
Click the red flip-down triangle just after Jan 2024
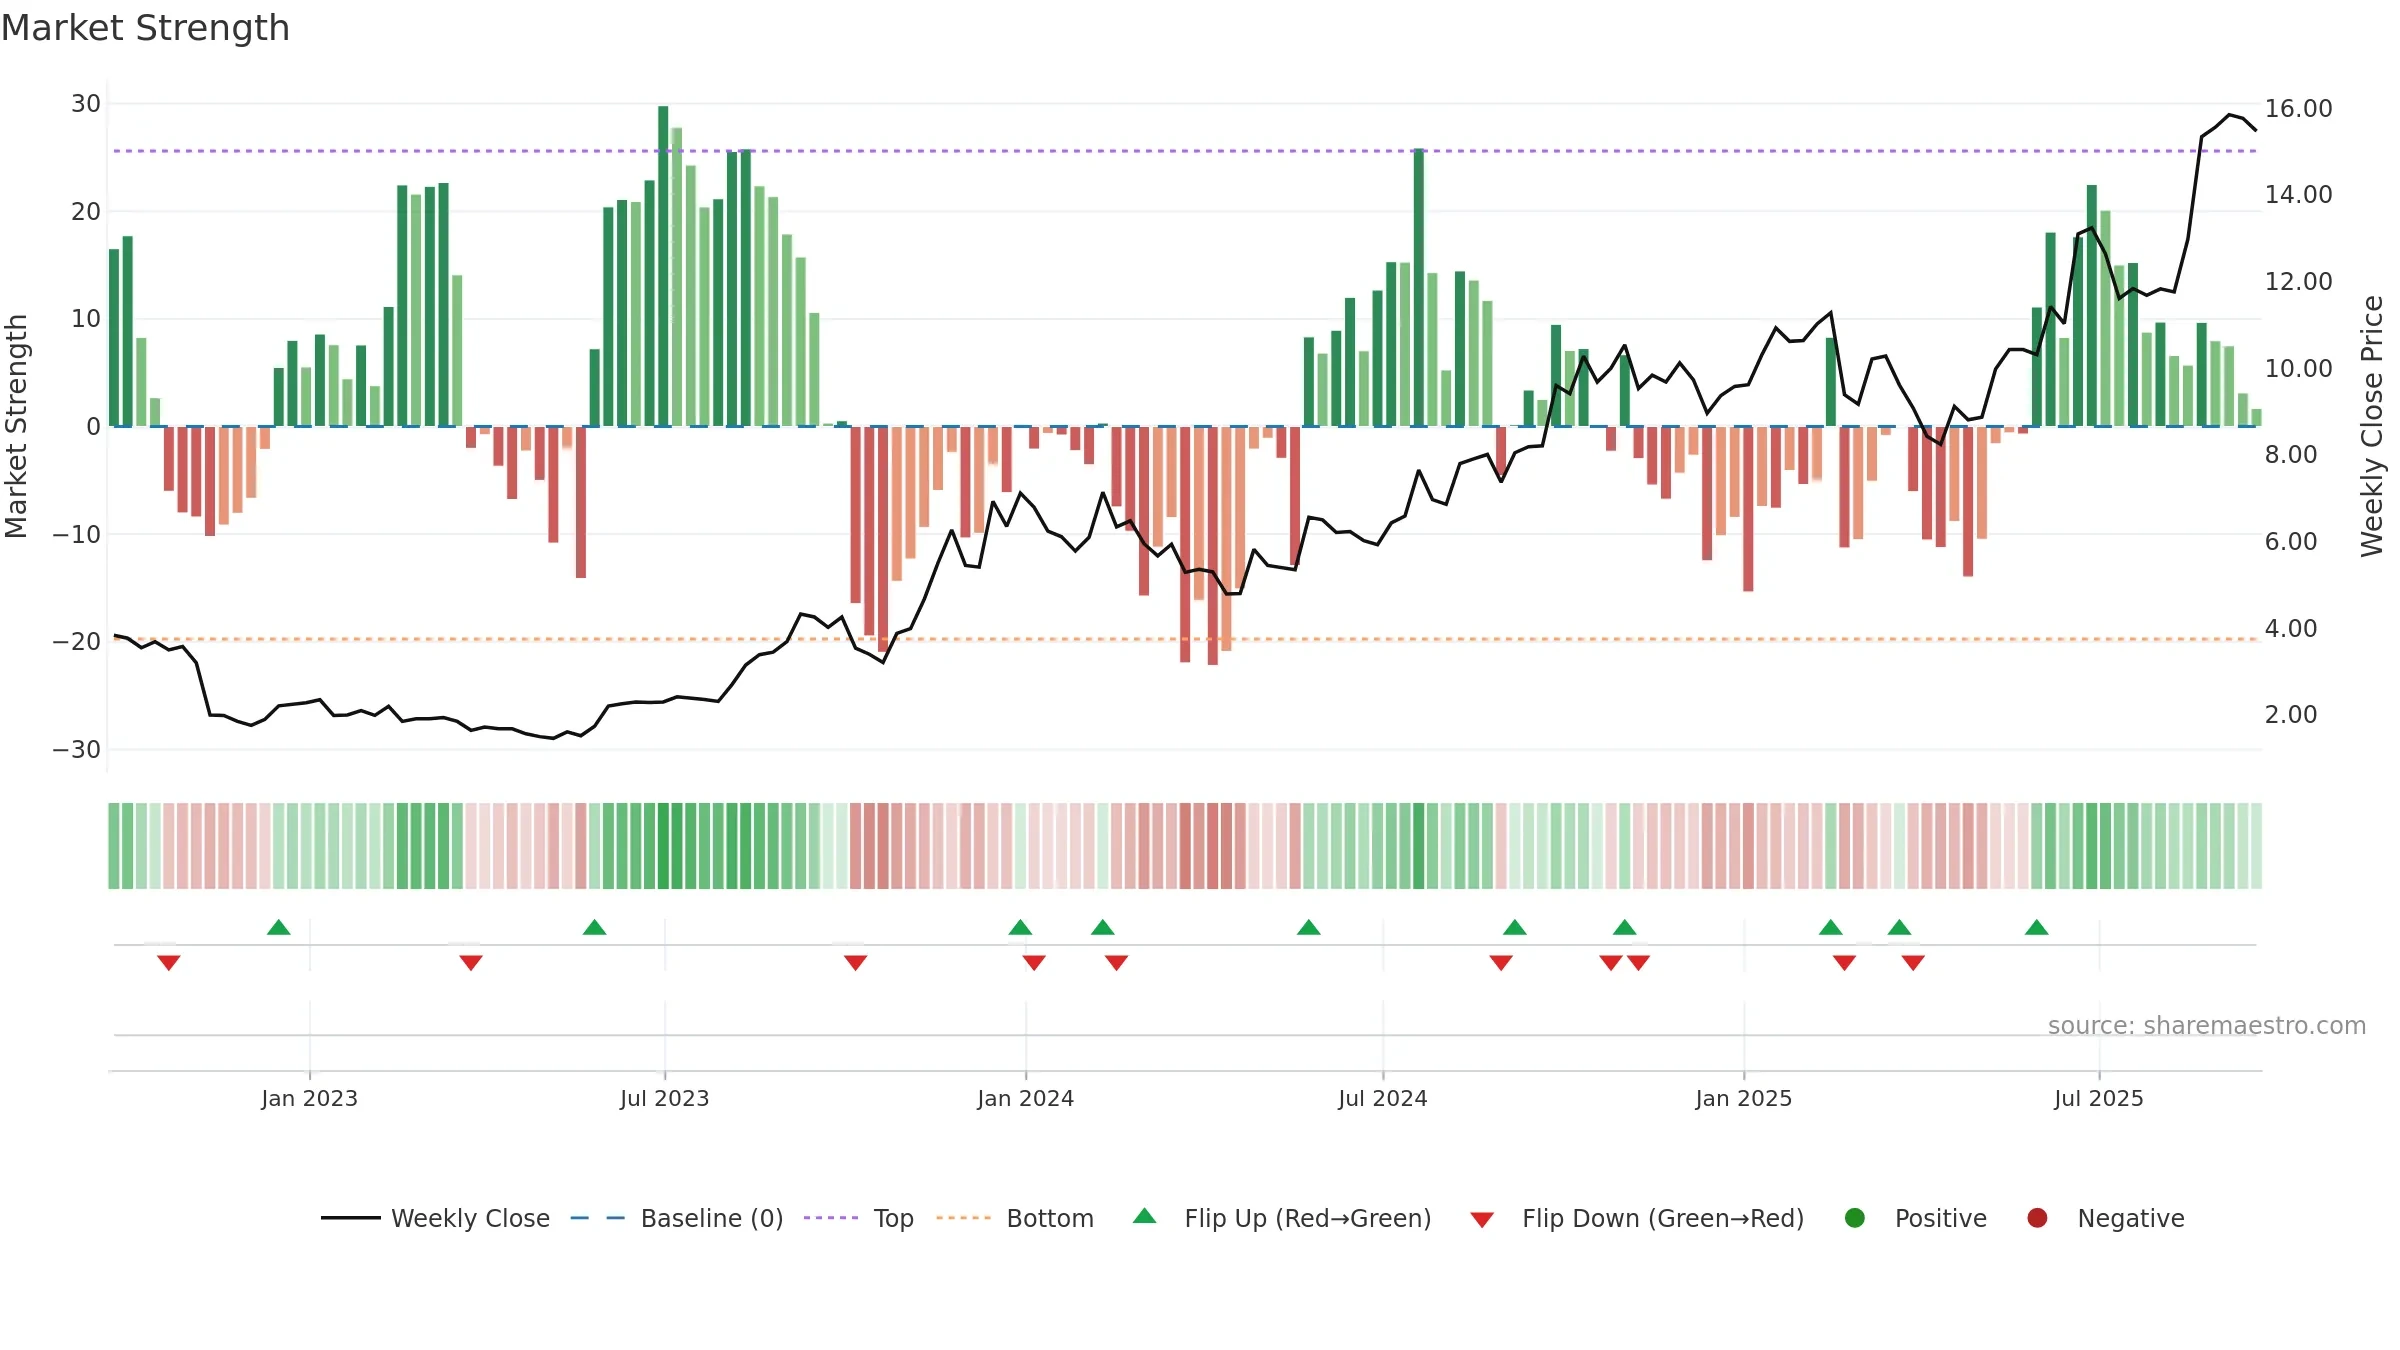tap(1034, 962)
